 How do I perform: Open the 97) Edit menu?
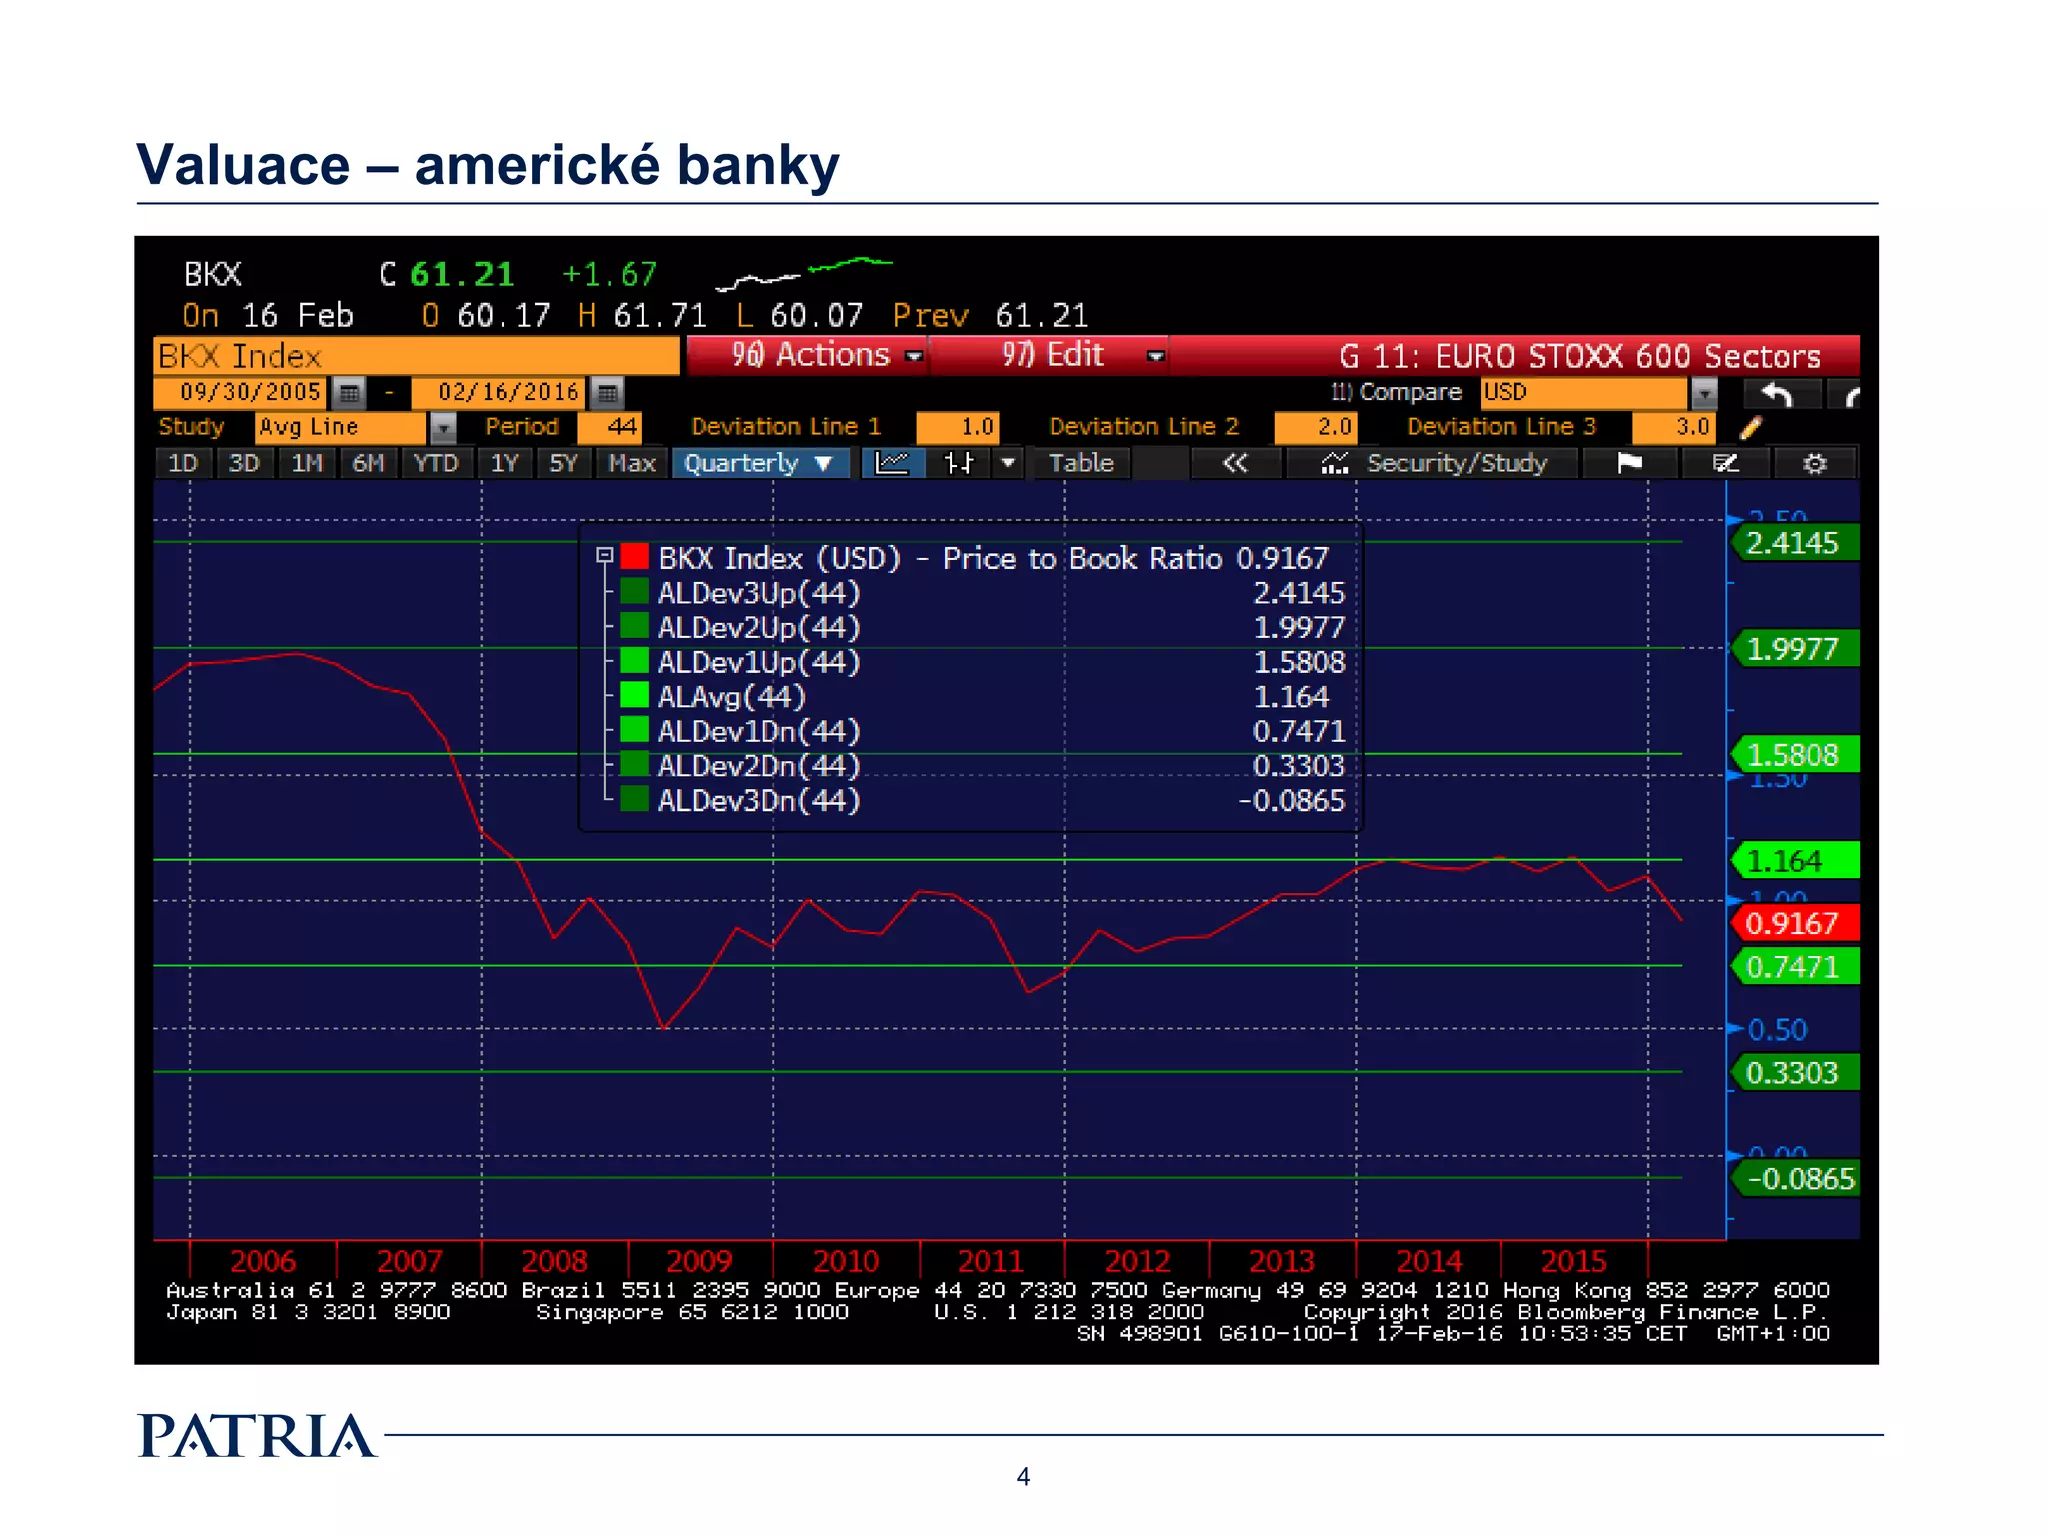[1053, 355]
